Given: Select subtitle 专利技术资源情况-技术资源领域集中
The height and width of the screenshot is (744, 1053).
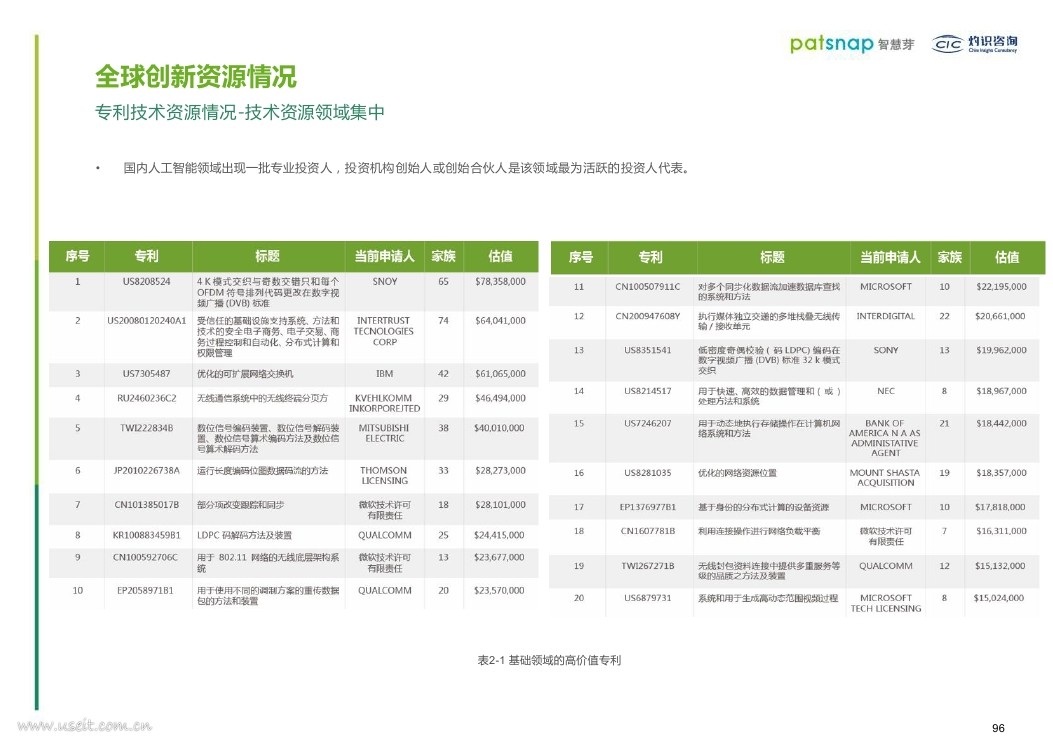Looking at the screenshot, I should click(240, 112).
